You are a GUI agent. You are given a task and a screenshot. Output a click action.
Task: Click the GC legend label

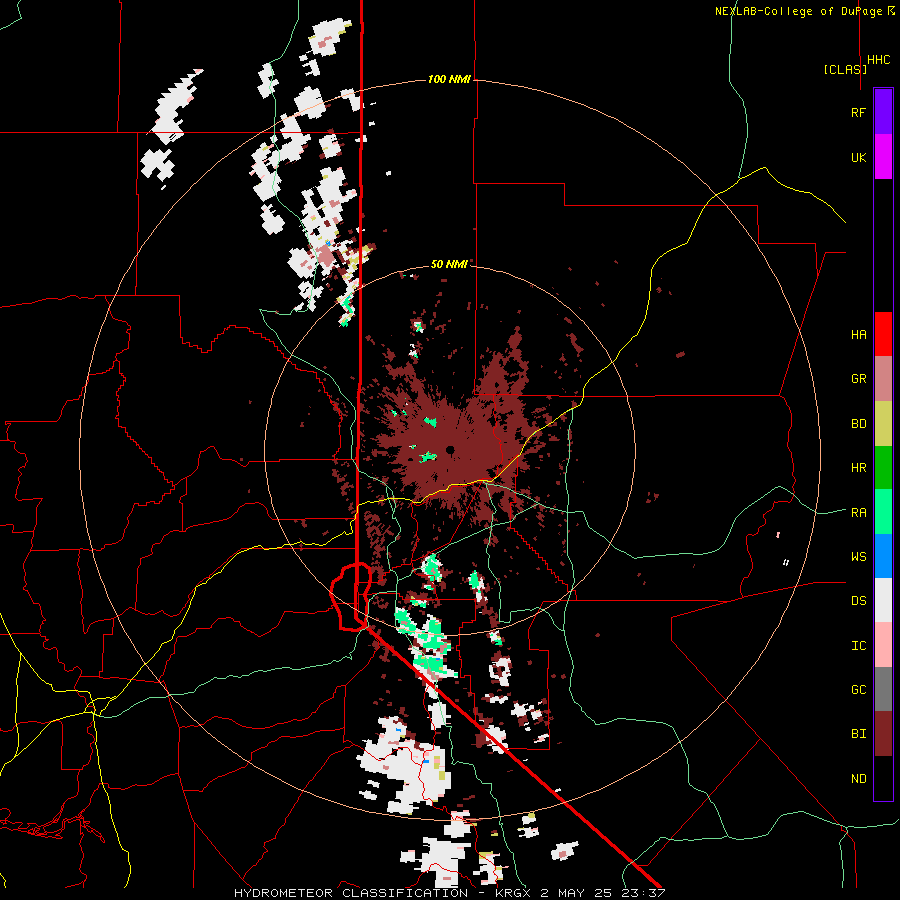pos(858,690)
